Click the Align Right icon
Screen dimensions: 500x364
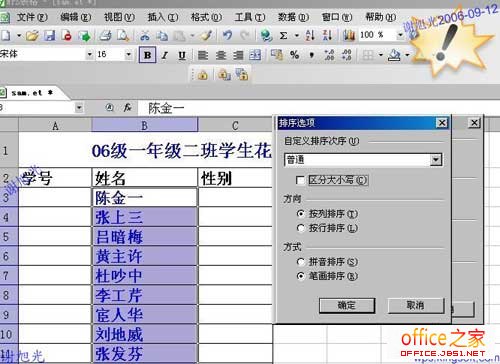tap(238, 55)
